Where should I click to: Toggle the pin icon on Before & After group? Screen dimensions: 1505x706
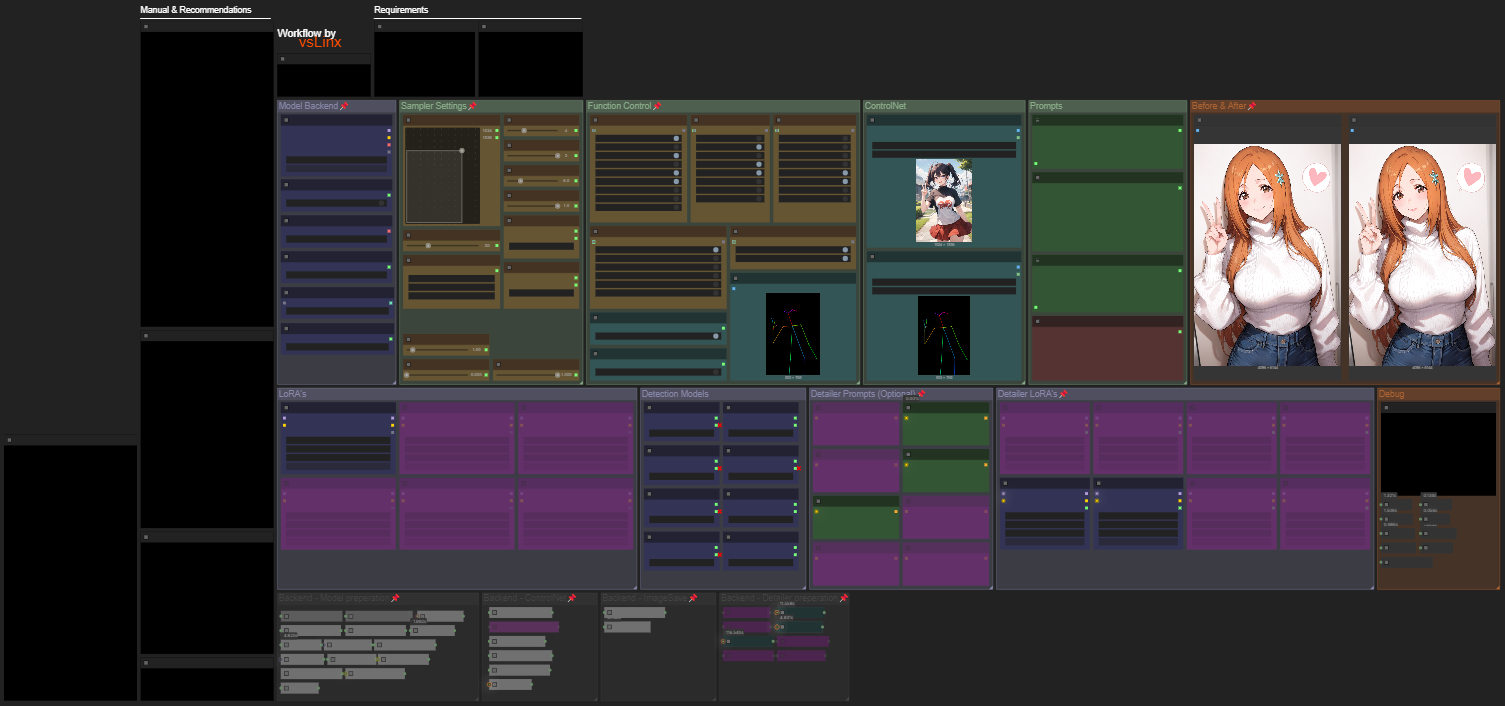[1251, 106]
